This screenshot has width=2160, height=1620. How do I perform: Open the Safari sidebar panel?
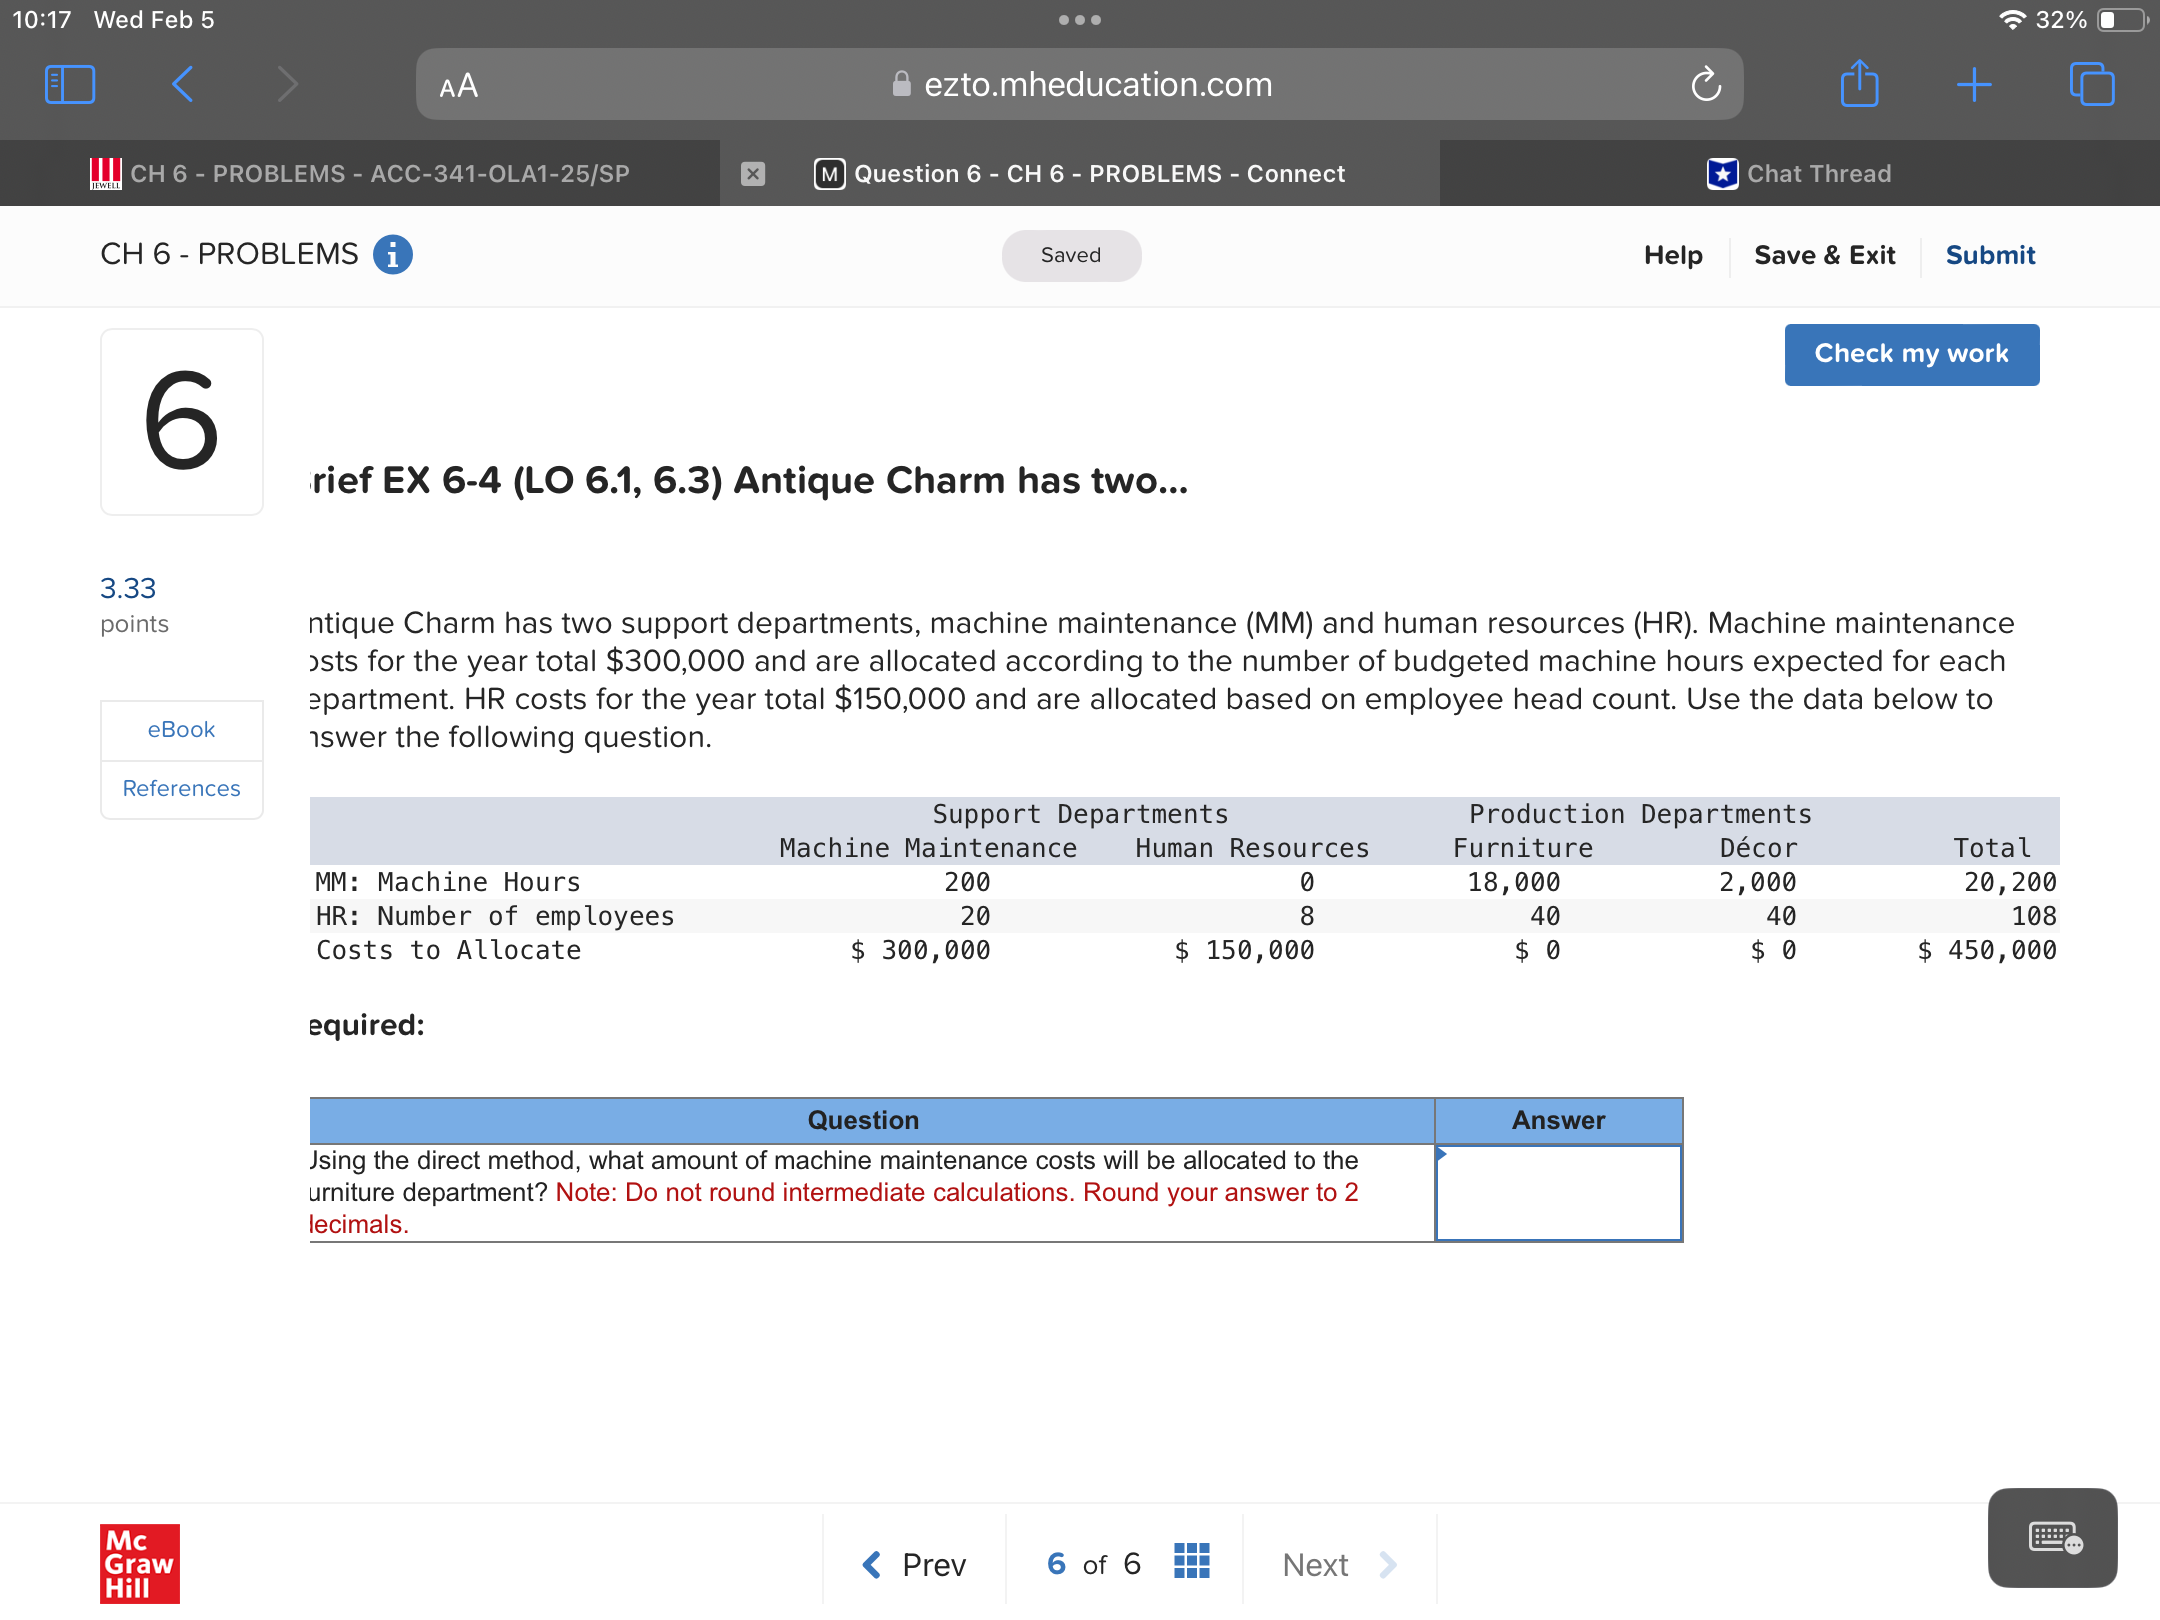click(x=68, y=84)
